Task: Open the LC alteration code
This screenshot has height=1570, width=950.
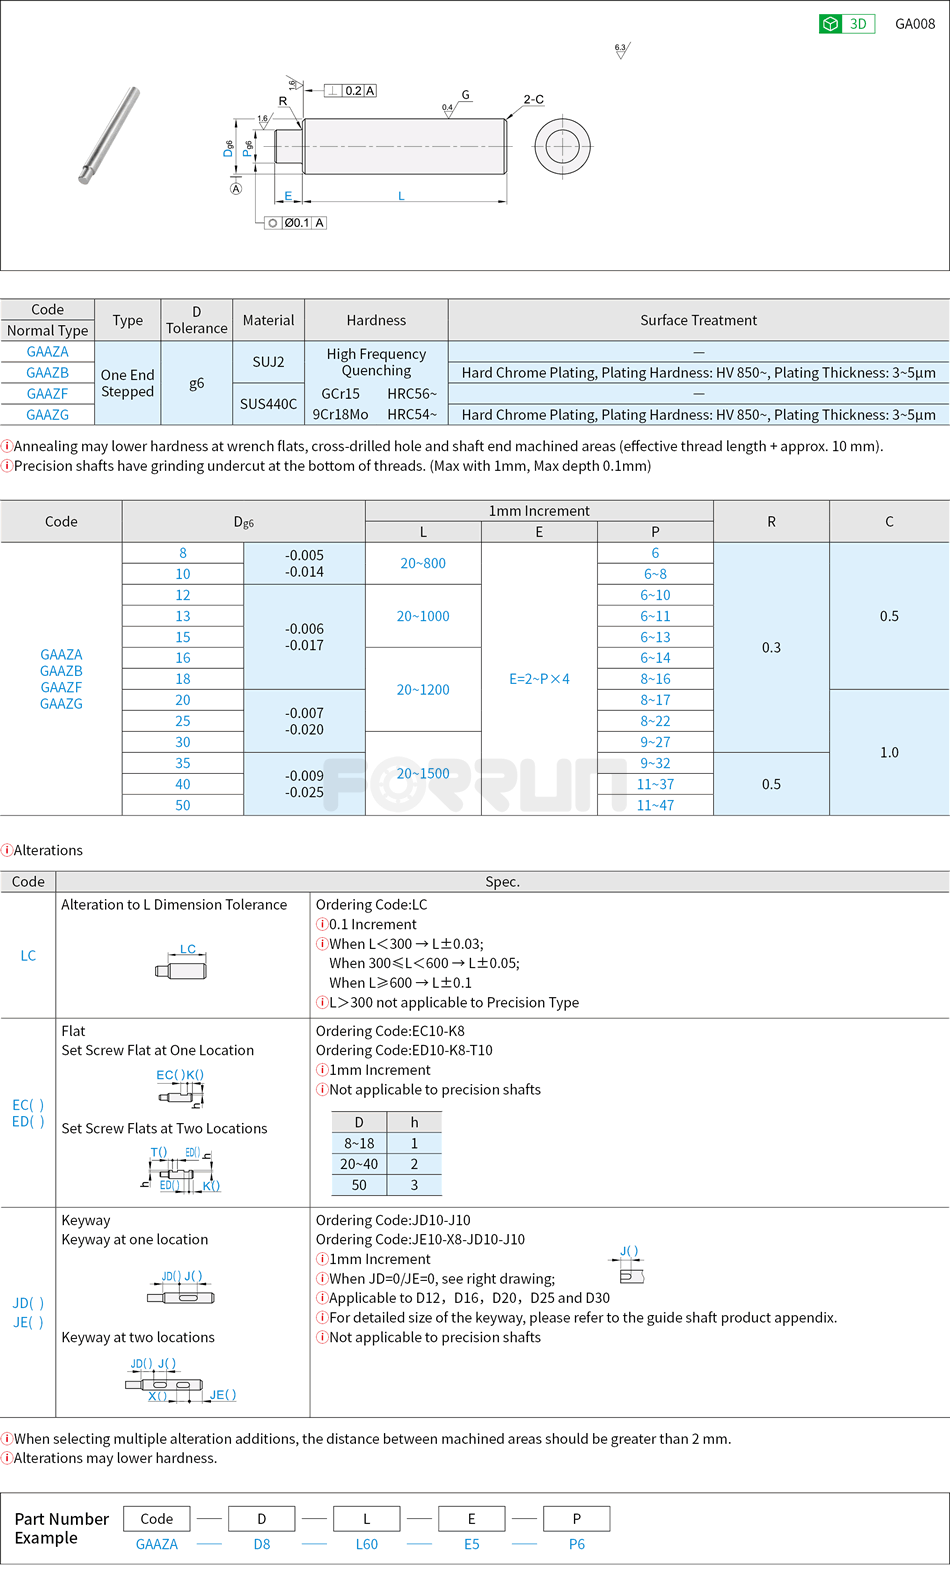Action: pos(28,956)
